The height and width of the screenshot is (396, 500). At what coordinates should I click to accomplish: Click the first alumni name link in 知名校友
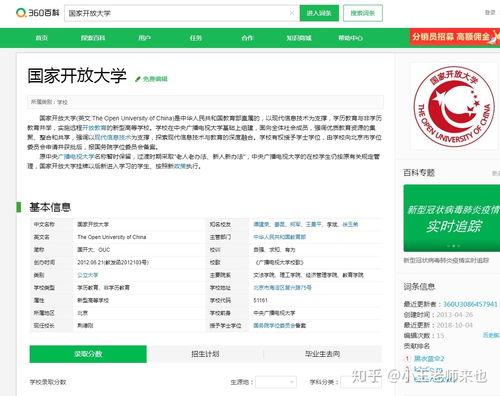(261, 224)
